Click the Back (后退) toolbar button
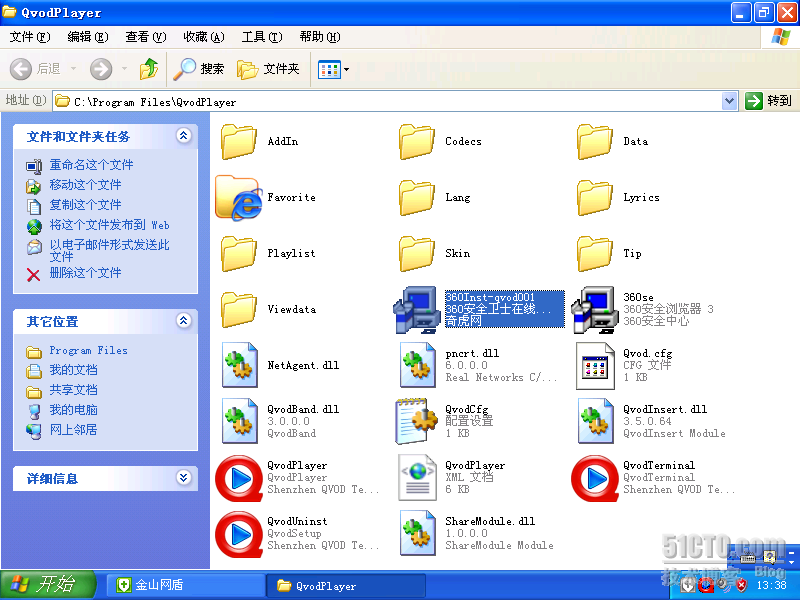Screen dimensions: 800x600 pyautogui.click(x=36, y=69)
